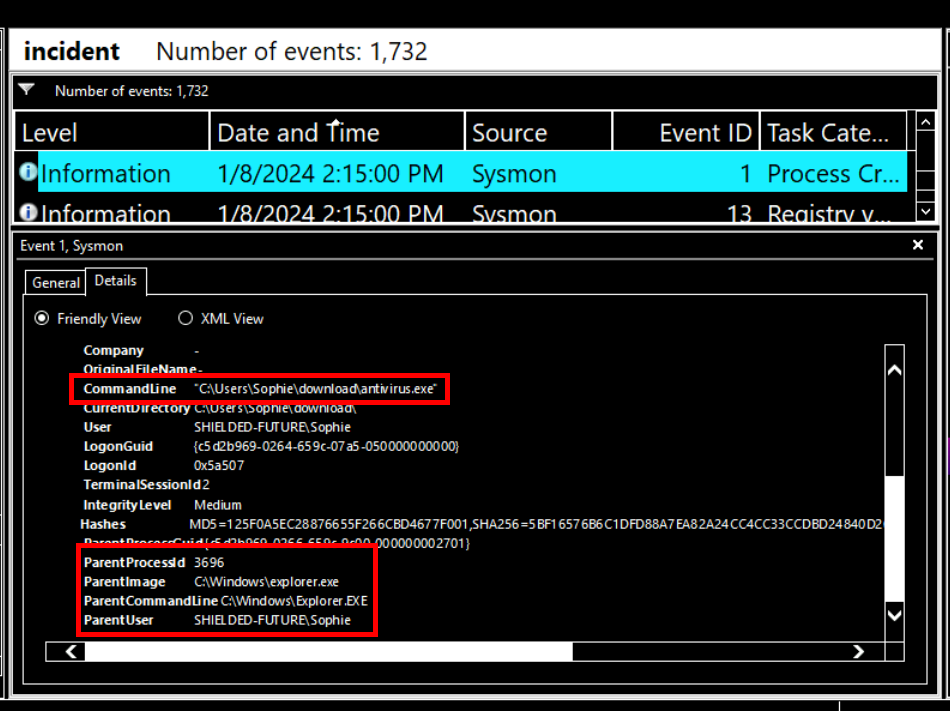Click the info icon on the Registry event row

pyautogui.click(x=27, y=213)
